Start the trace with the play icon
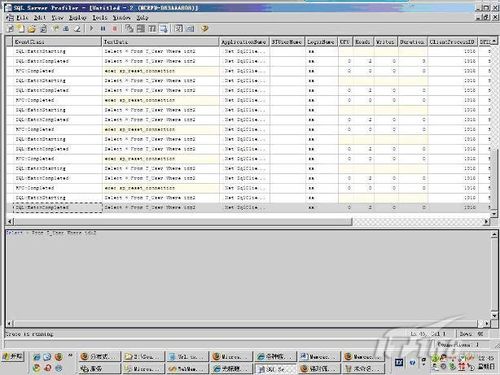The width and height of the screenshot is (500, 375). pyautogui.click(x=91, y=29)
